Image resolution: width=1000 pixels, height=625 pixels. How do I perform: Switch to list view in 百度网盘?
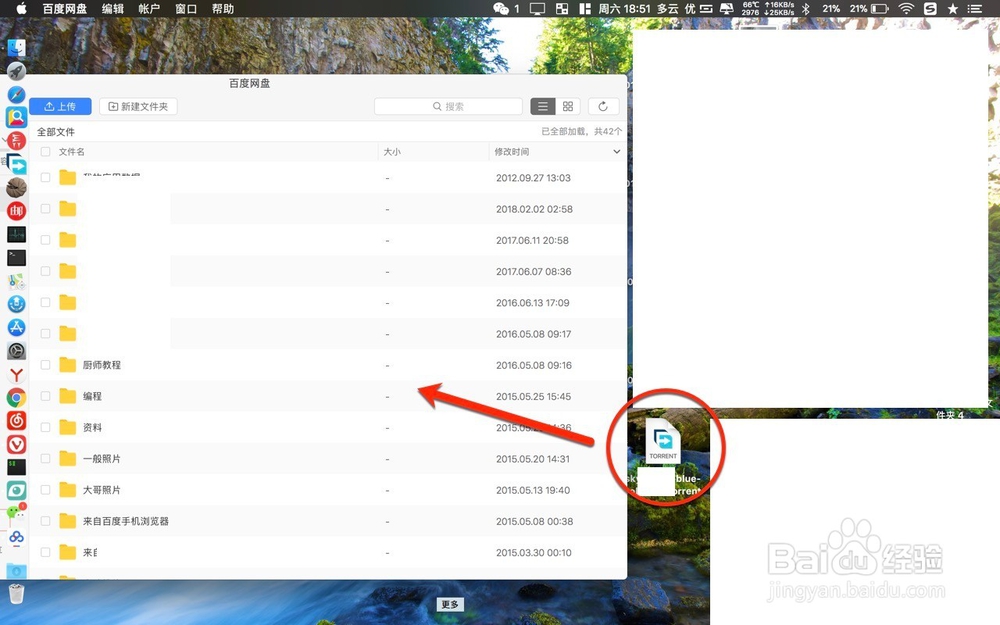(x=543, y=107)
